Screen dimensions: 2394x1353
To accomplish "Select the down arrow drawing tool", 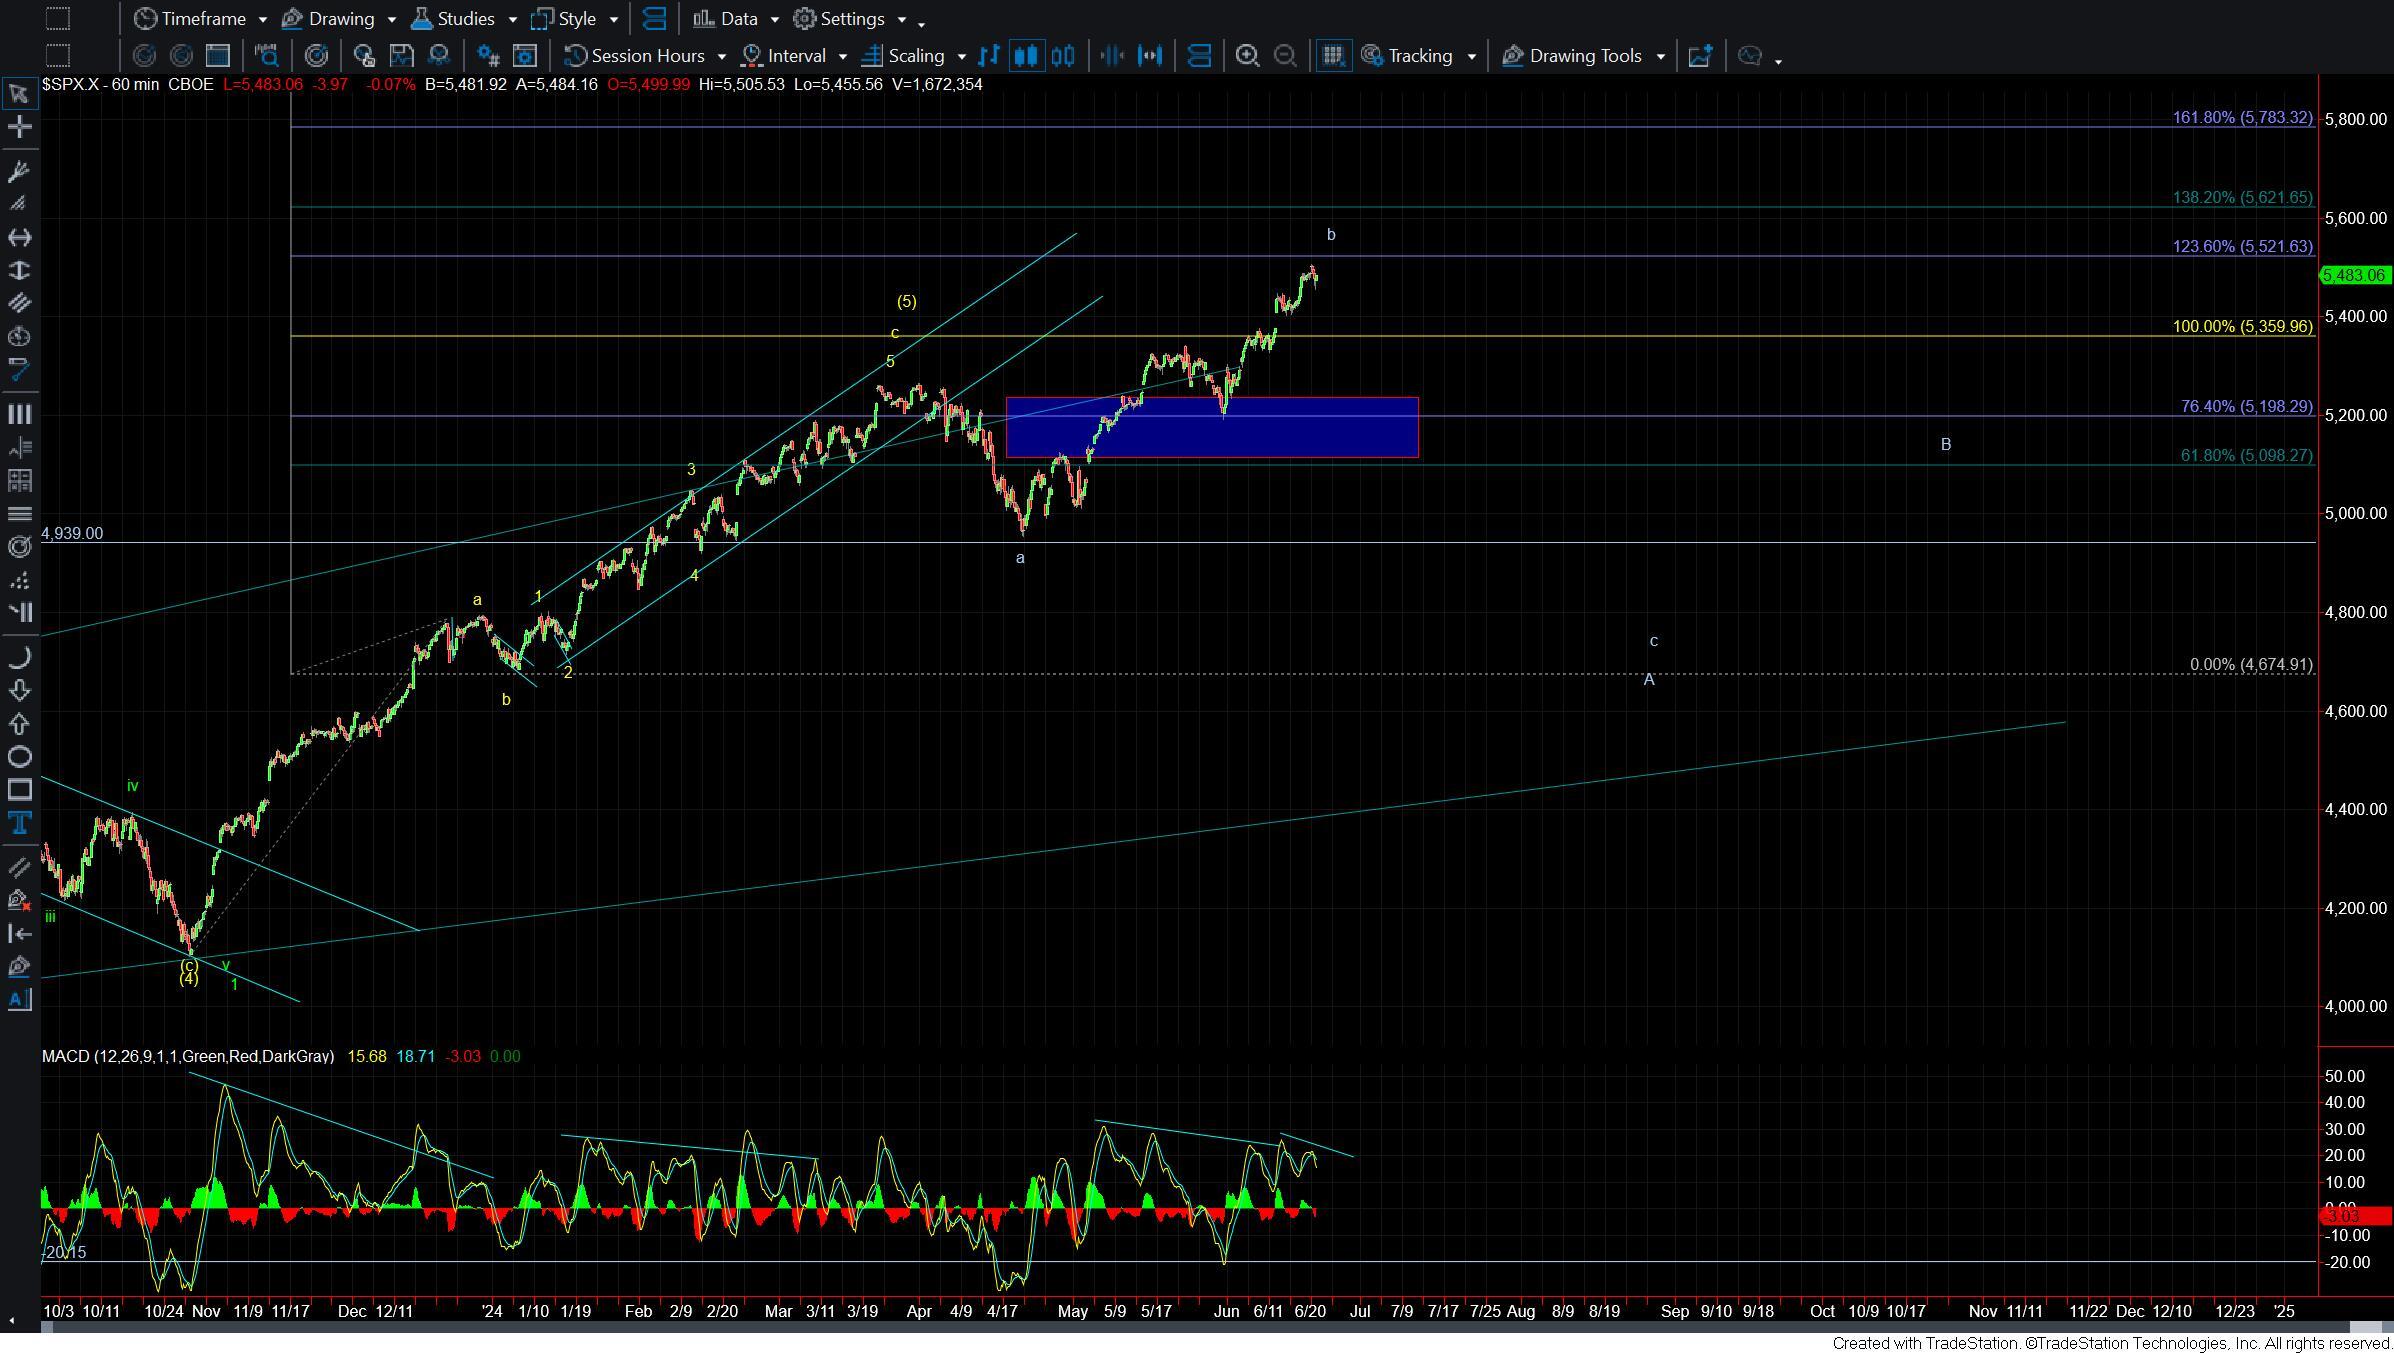I will pyautogui.click(x=18, y=690).
